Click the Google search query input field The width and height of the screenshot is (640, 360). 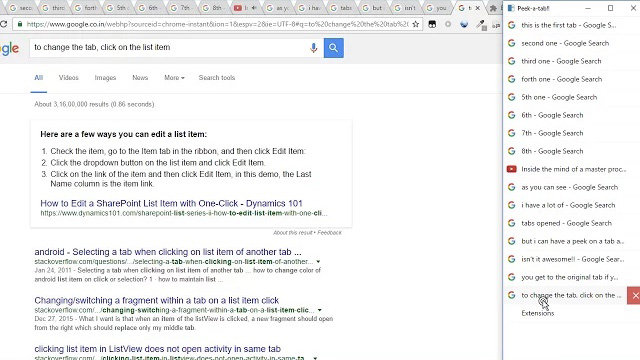pos(167,48)
